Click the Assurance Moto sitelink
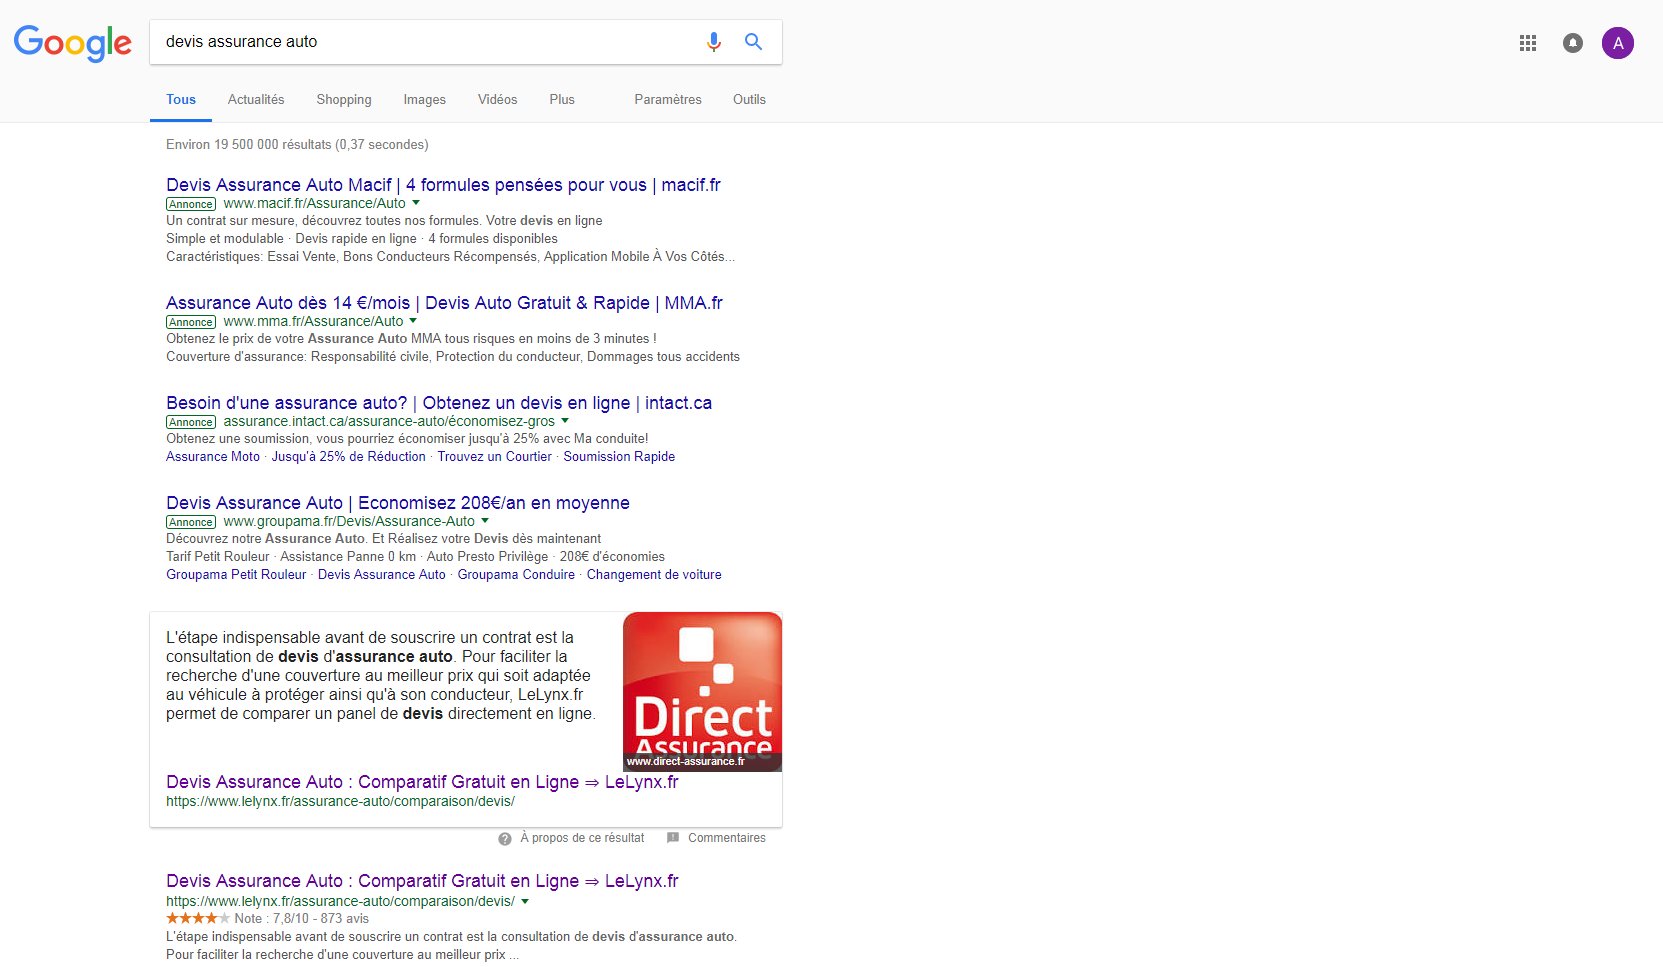The height and width of the screenshot is (967, 1663). [213, 457]
